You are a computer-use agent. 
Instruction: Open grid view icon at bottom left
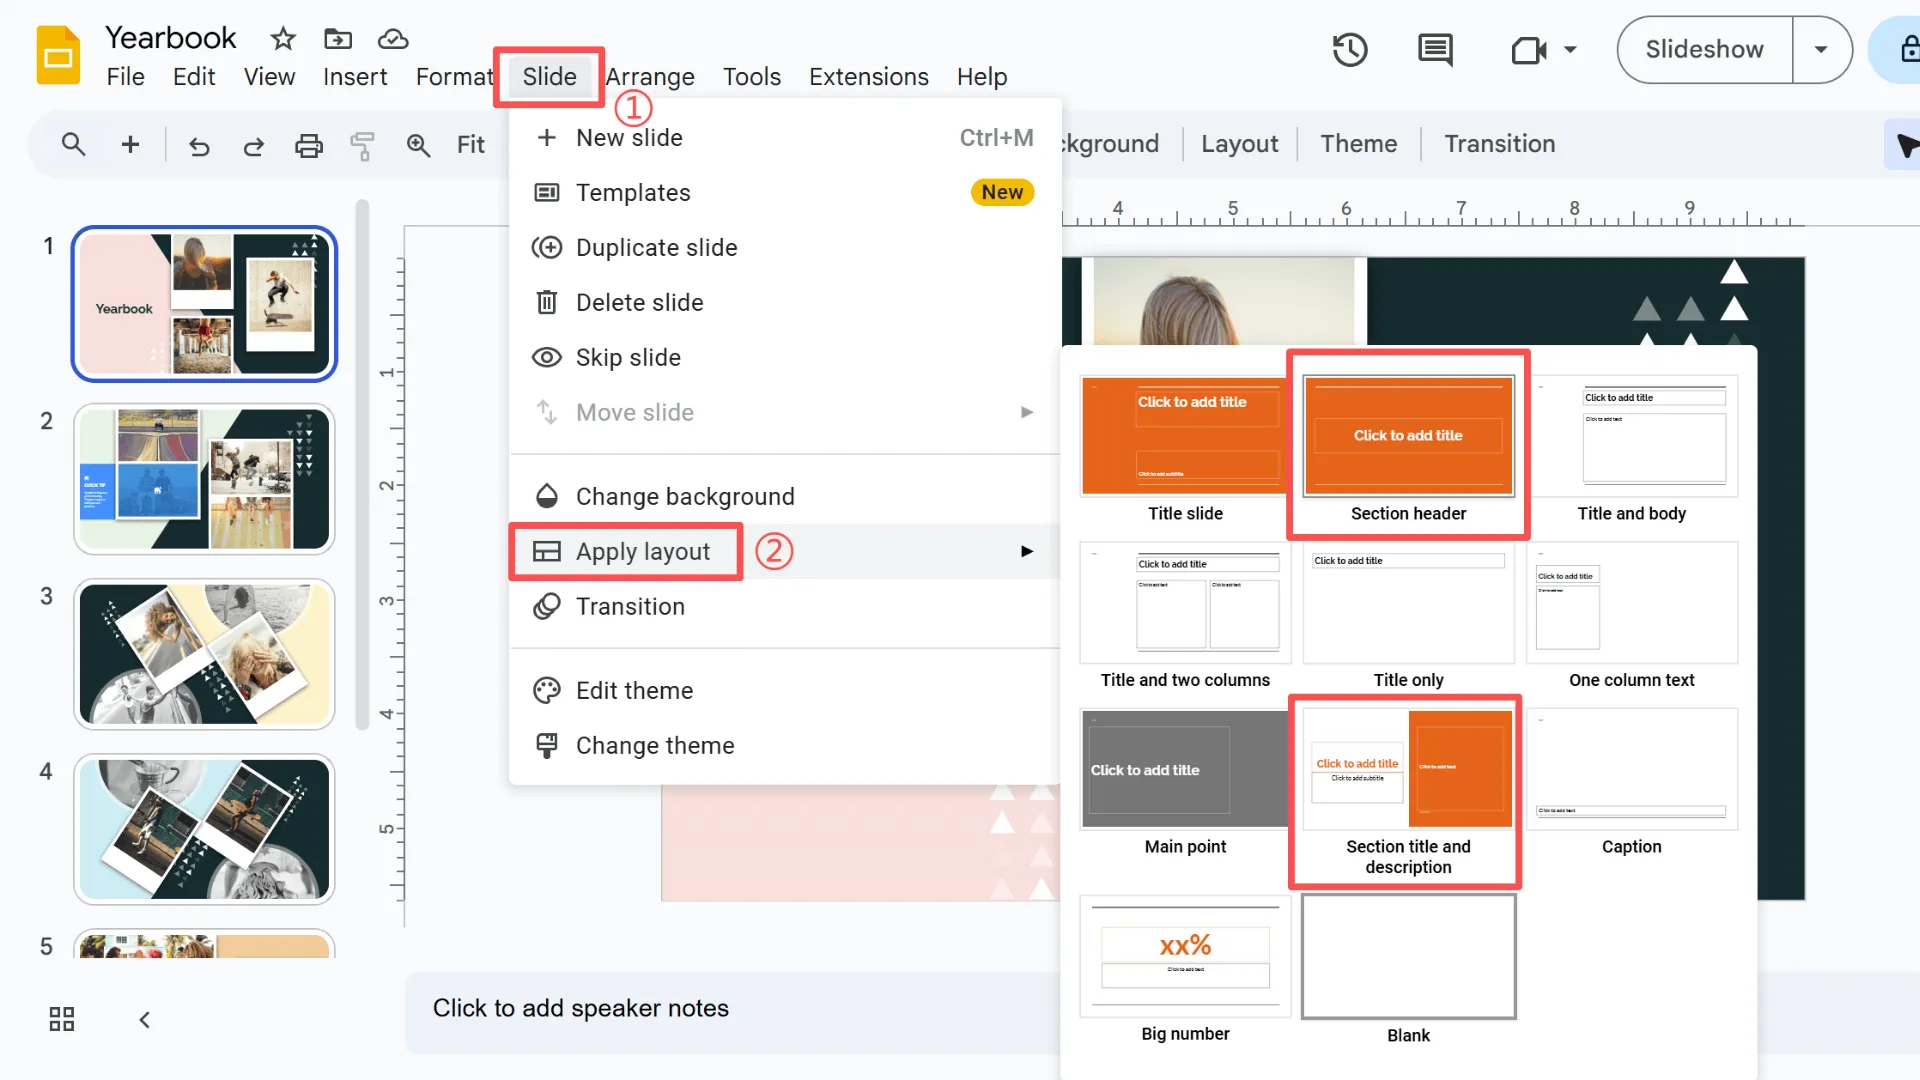(x=62, y=1019)
